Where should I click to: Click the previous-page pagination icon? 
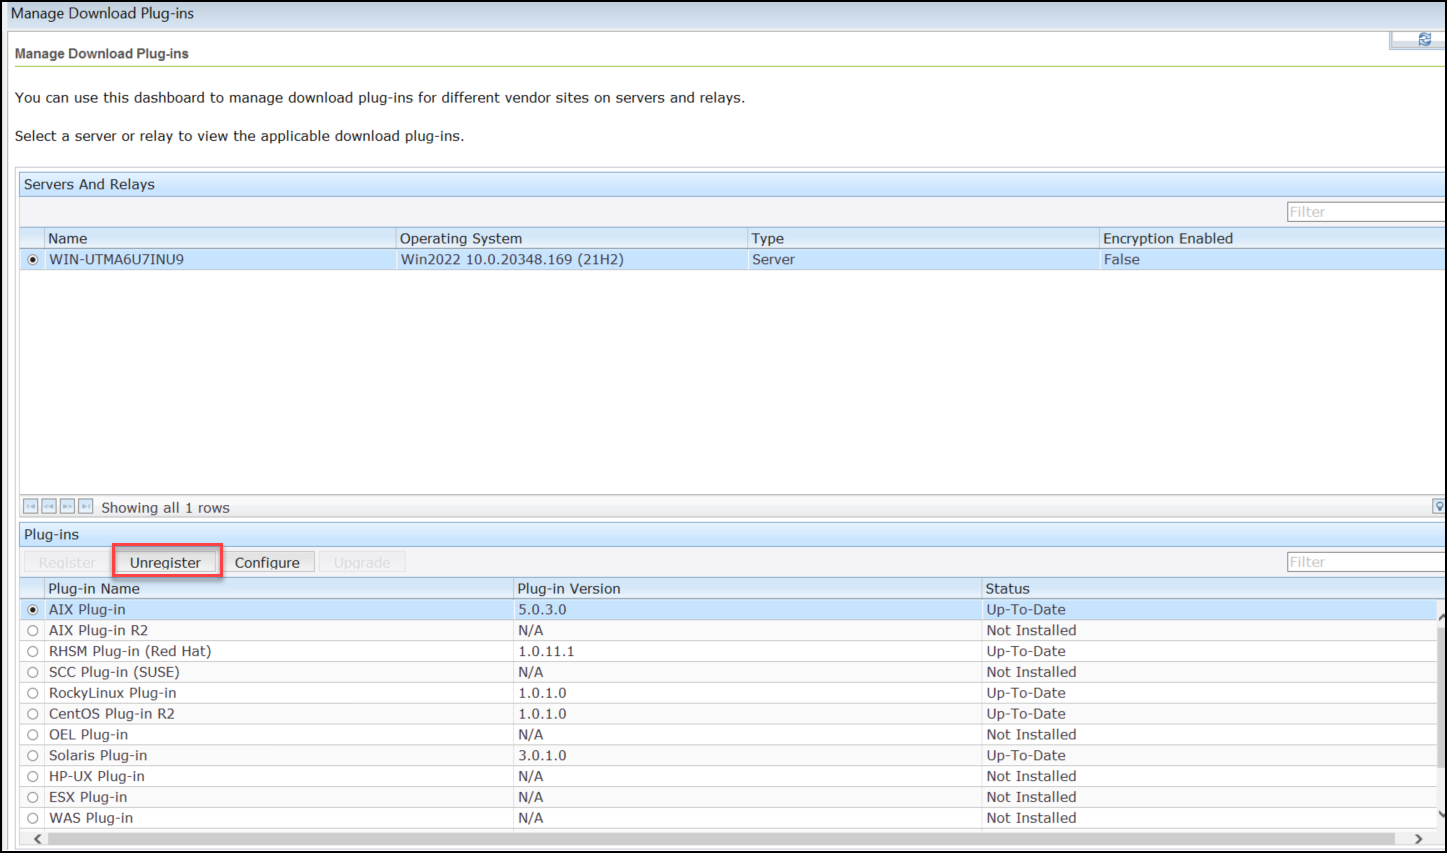point(48,506)
